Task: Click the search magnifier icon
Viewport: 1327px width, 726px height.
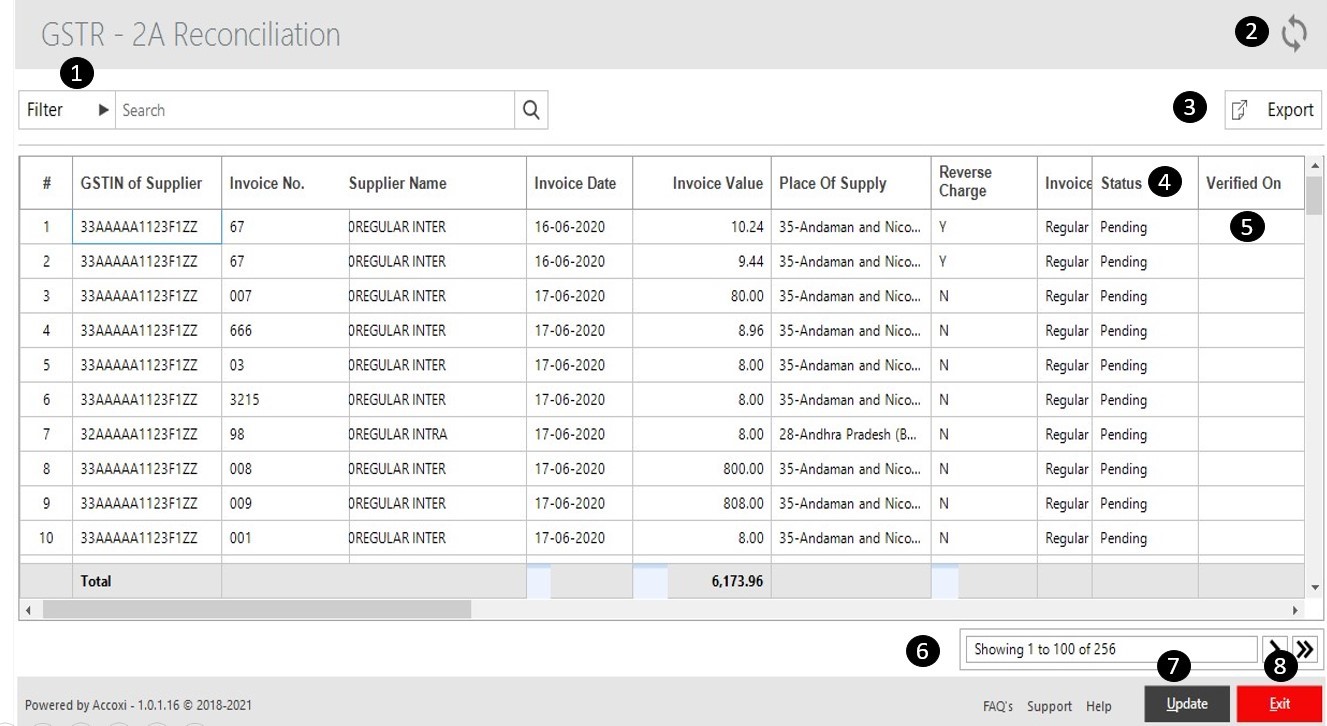Action: (x=531, y=110)
